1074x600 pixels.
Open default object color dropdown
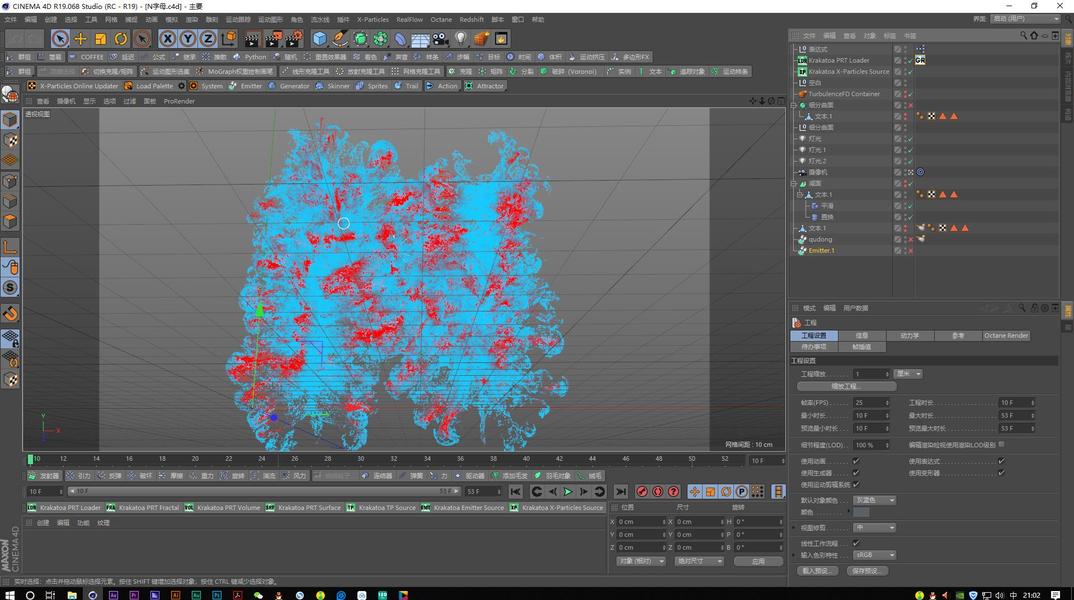[x=875, y=500]
